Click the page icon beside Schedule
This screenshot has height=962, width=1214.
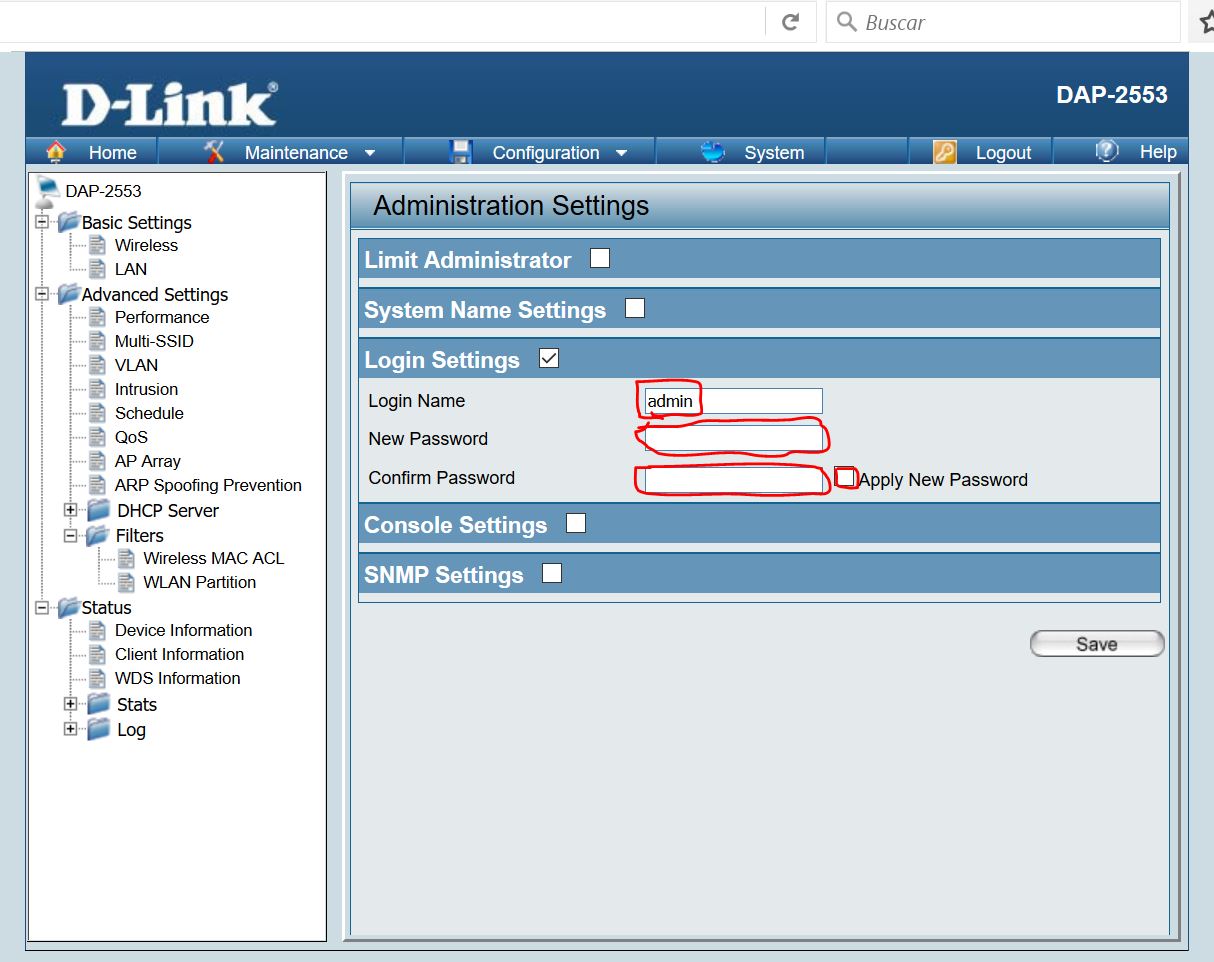[x=97, y=413]
